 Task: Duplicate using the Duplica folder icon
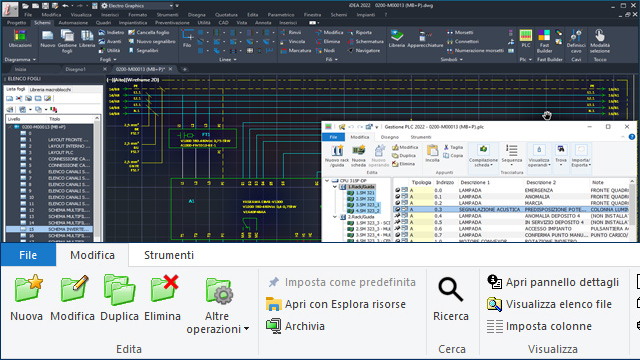[x=120, y=289]
